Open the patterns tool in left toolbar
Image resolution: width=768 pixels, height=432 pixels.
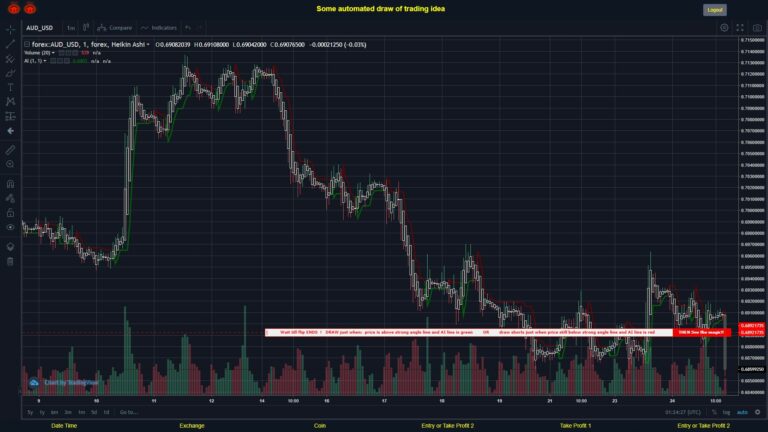10,102
